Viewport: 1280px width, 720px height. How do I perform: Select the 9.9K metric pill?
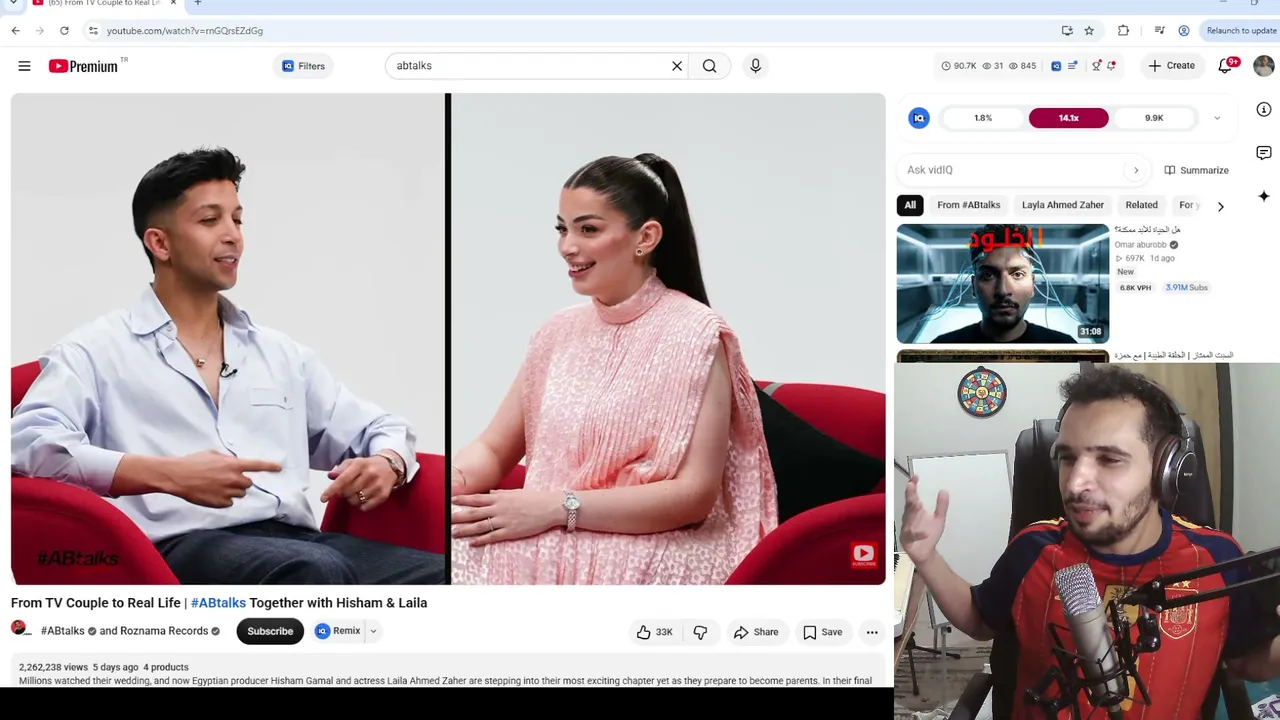[1154, 118]
